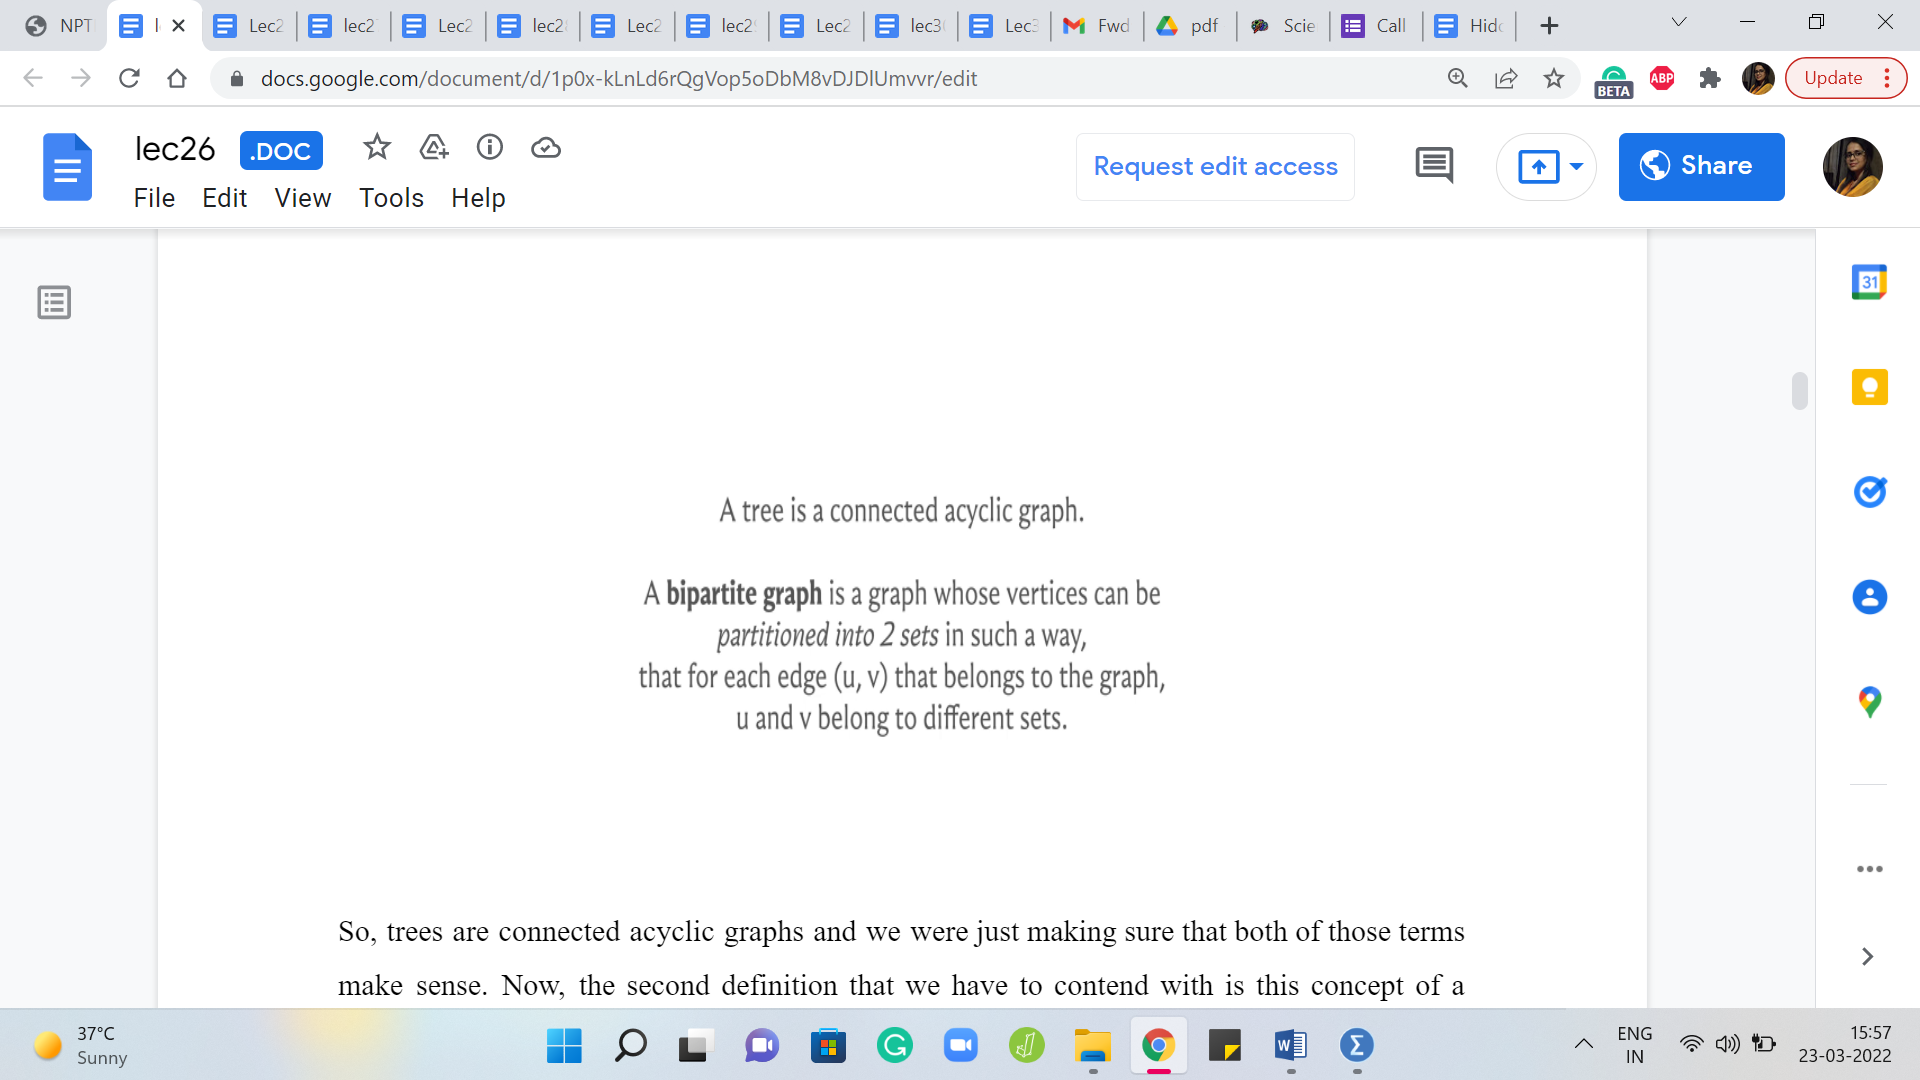1920x1080 pixels.
Task: Click the blue Share button
Action: coord(1701,166)
